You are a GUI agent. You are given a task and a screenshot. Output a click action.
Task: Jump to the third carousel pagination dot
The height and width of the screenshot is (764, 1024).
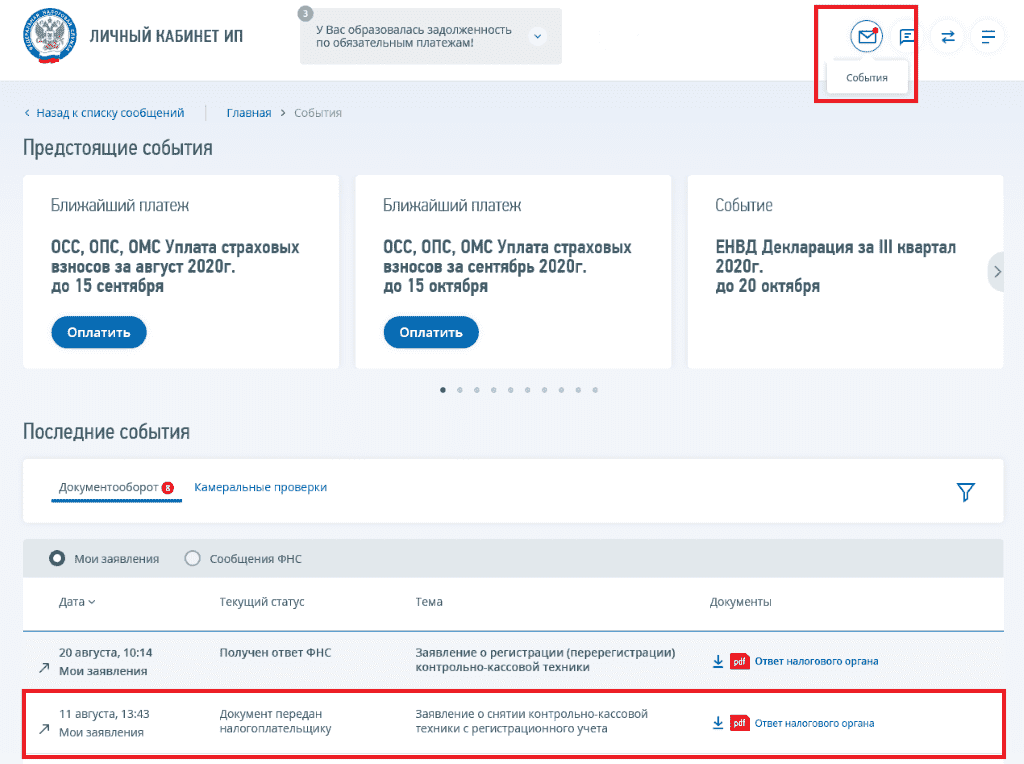477,390
